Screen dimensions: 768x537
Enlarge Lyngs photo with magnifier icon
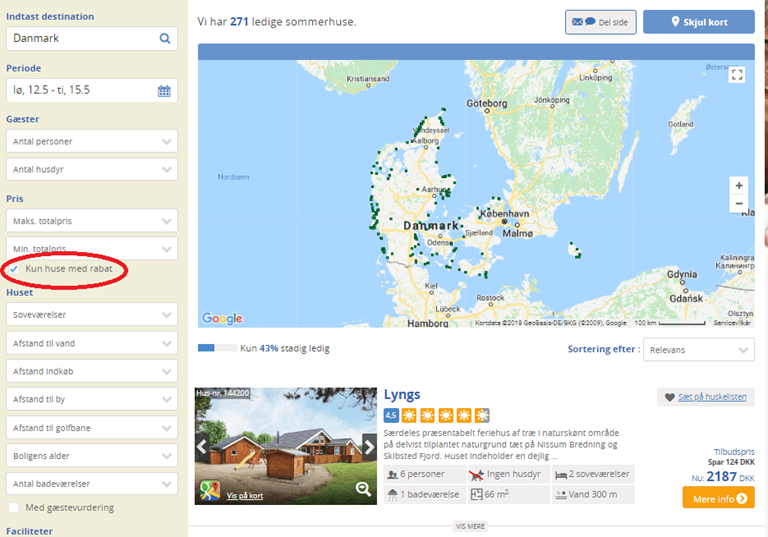click(x=363, y=488)
